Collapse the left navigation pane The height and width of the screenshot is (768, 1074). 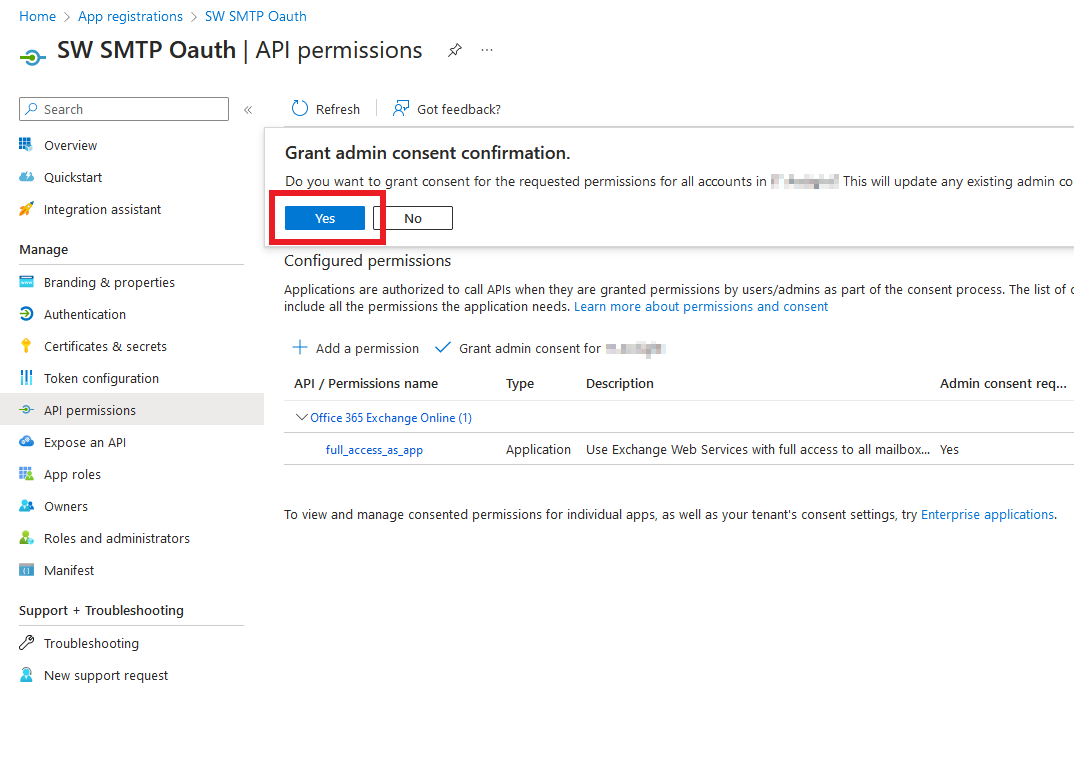(x=247, y=110)
